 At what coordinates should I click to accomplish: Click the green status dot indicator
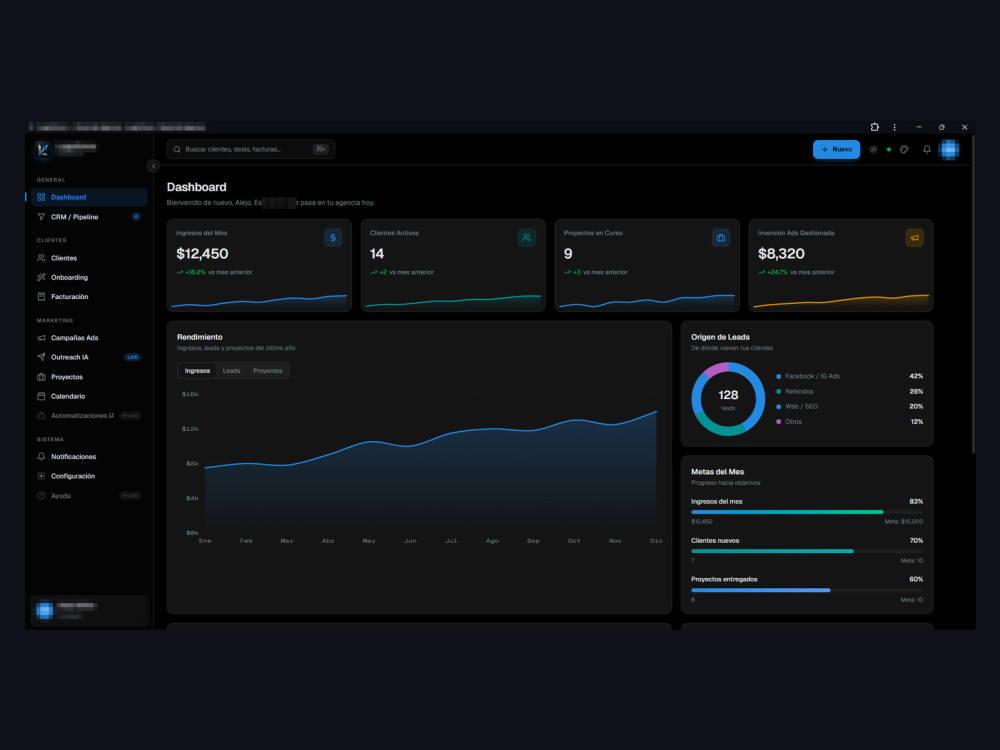tap(888, 149)
